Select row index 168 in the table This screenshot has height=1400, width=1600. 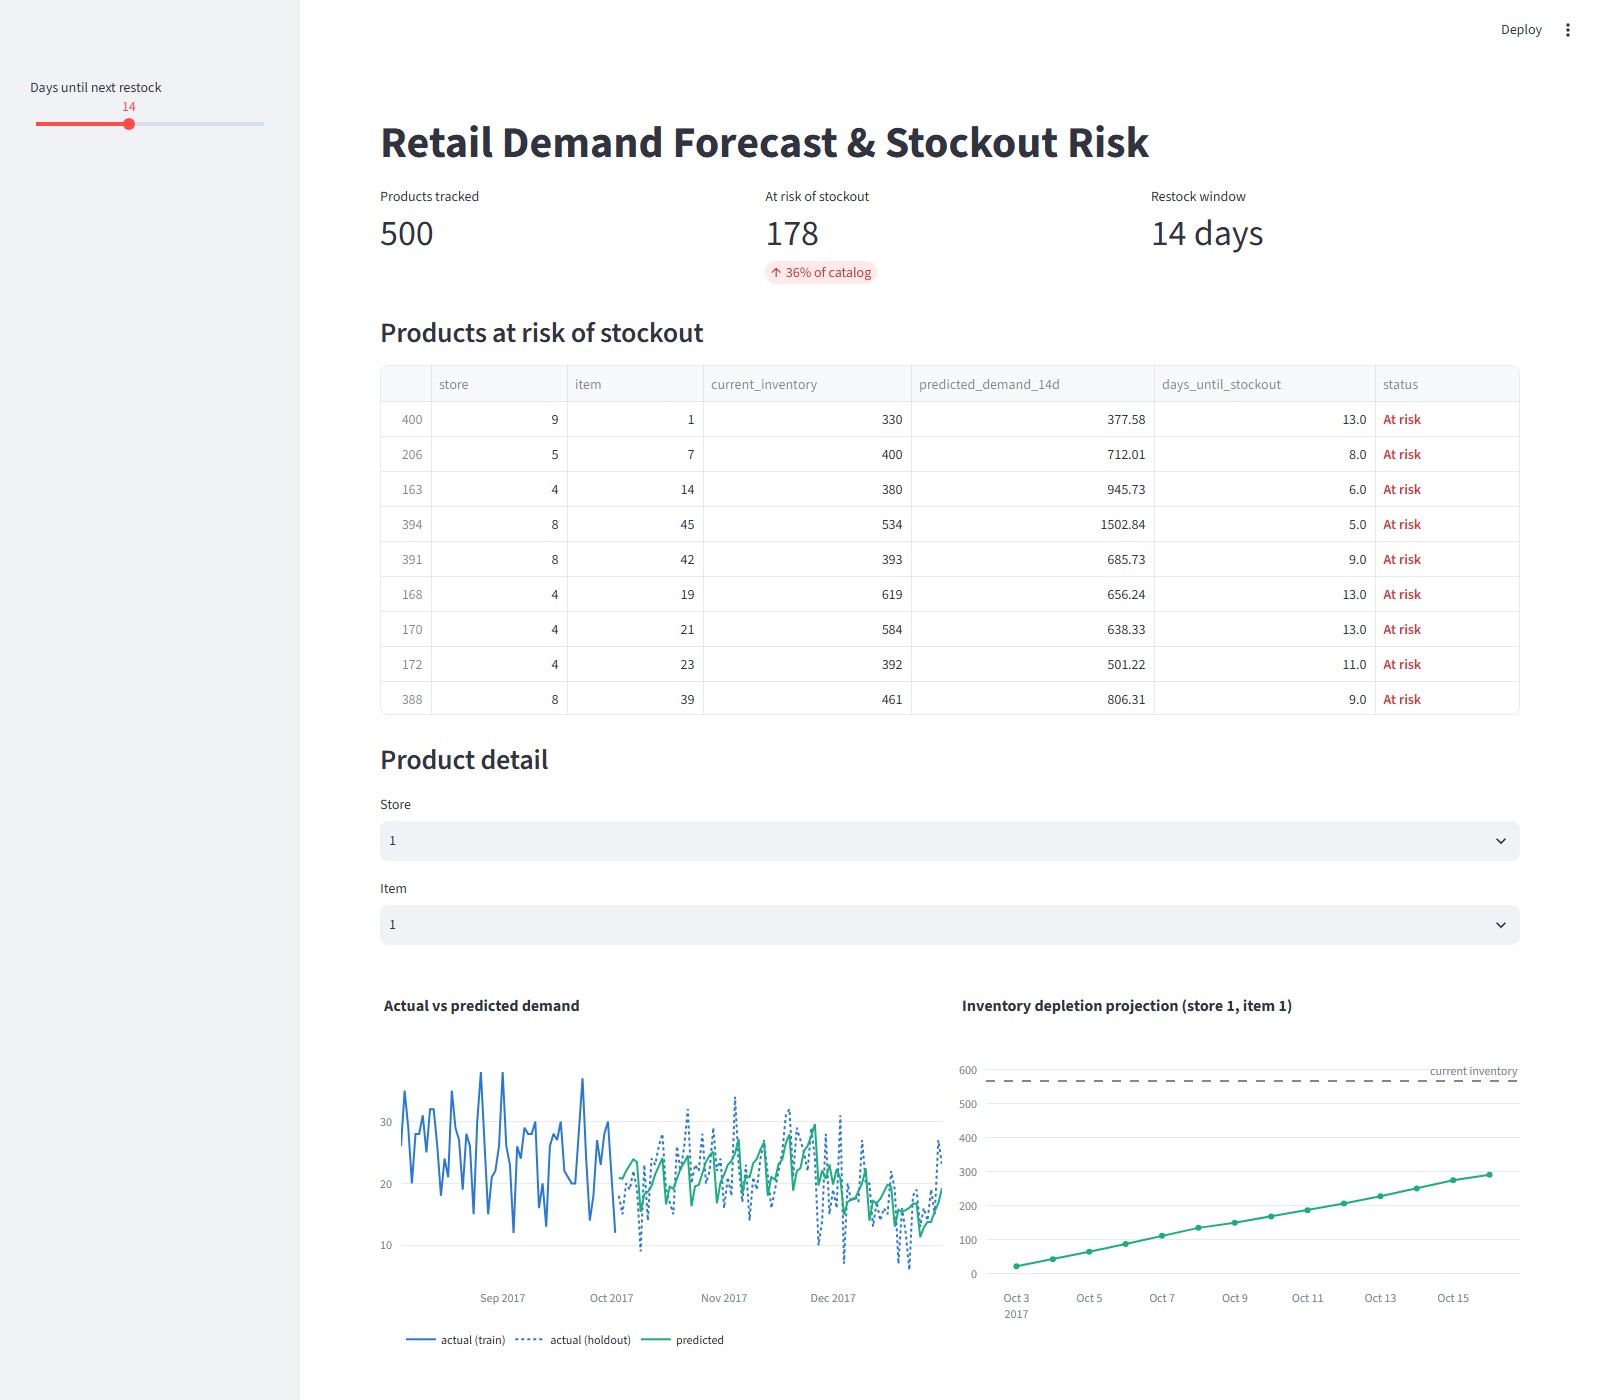point(406,594)
